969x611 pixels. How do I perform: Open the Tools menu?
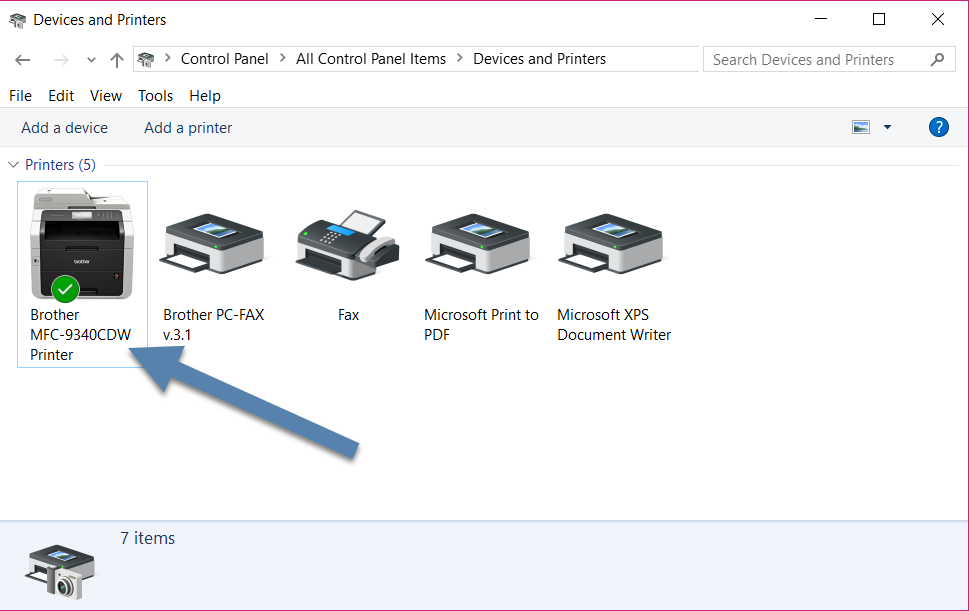tap(155, 95)
